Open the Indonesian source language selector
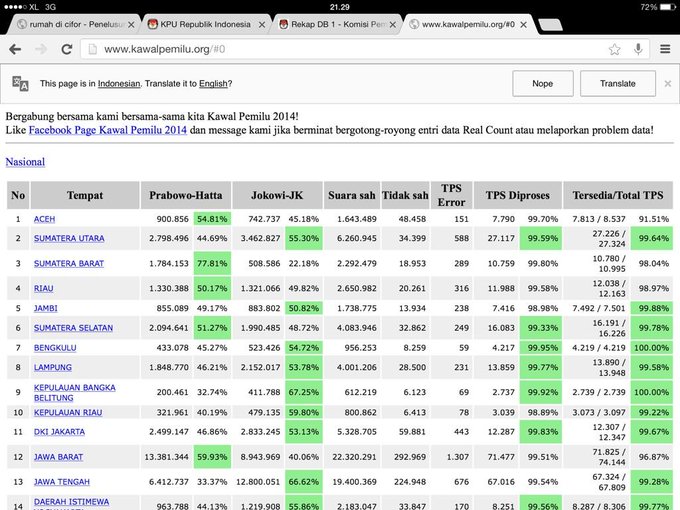The height and width of the screenshot is (510, 680). pos(119,84)
